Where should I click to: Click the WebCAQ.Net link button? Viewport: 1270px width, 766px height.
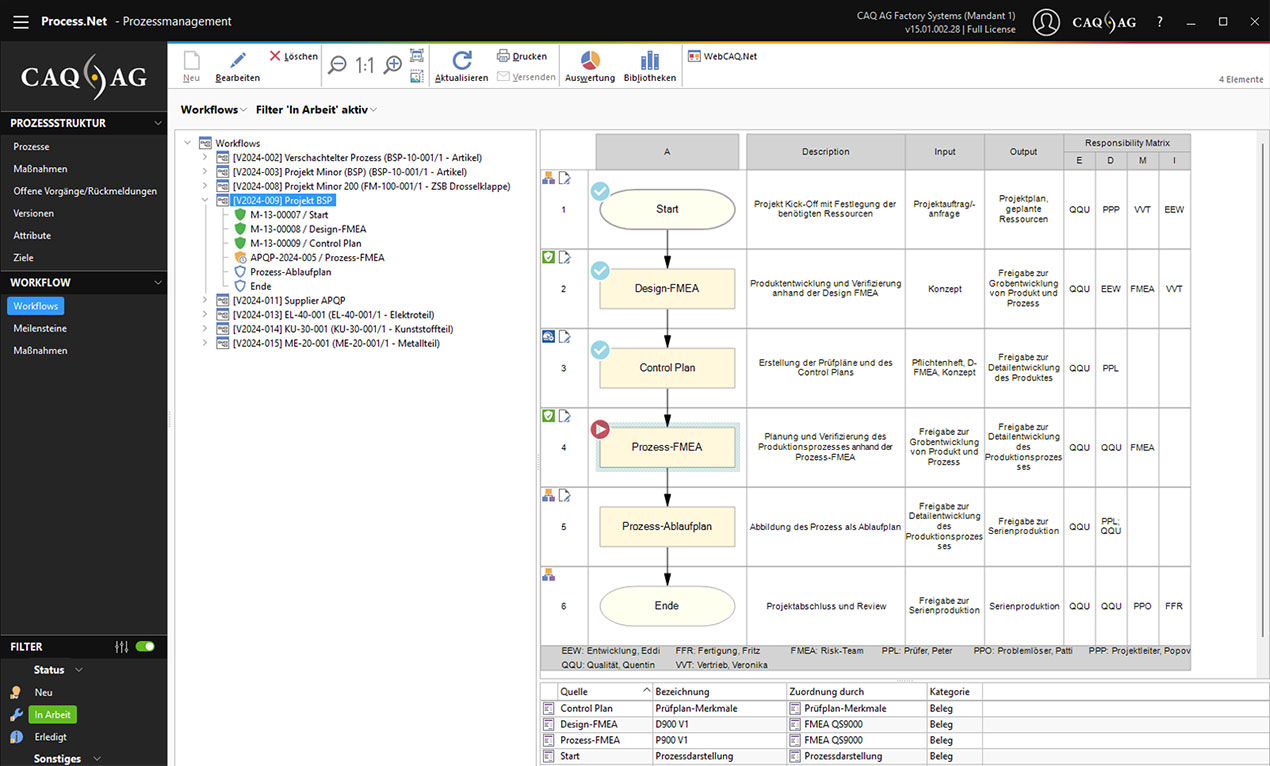[722, 57]
